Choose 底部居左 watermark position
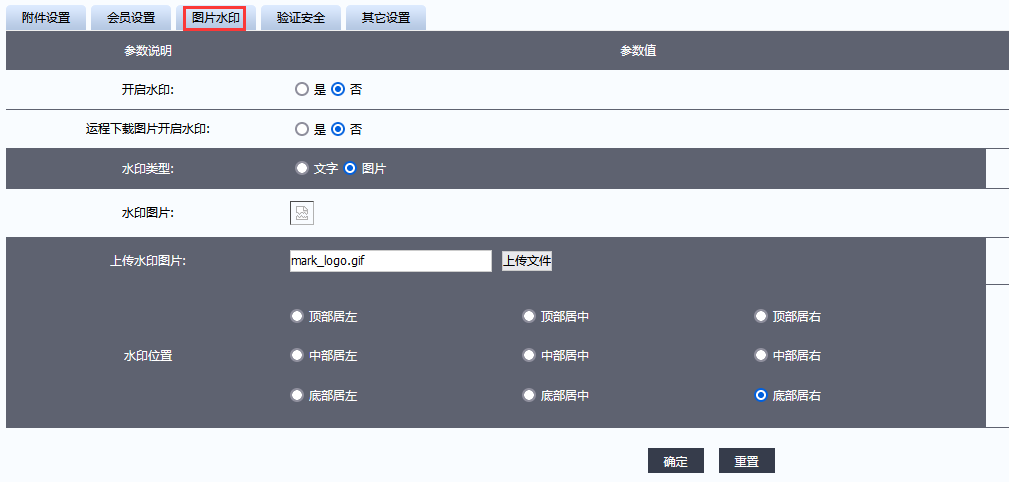The width and height of the screenshot is (1009, 482). 297,395
